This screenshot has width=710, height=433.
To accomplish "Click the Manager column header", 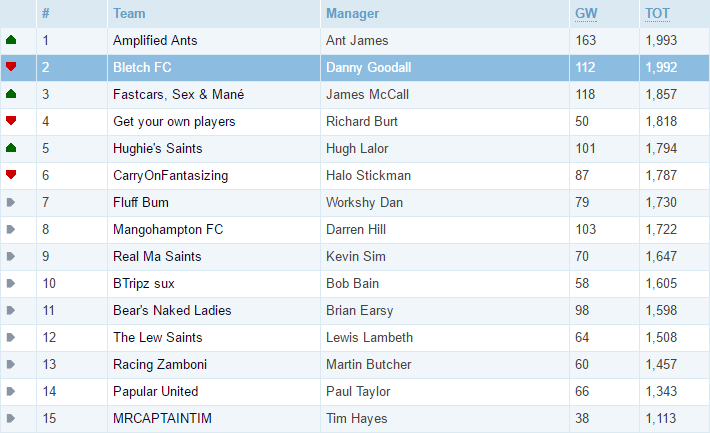I will coord(352,14).
